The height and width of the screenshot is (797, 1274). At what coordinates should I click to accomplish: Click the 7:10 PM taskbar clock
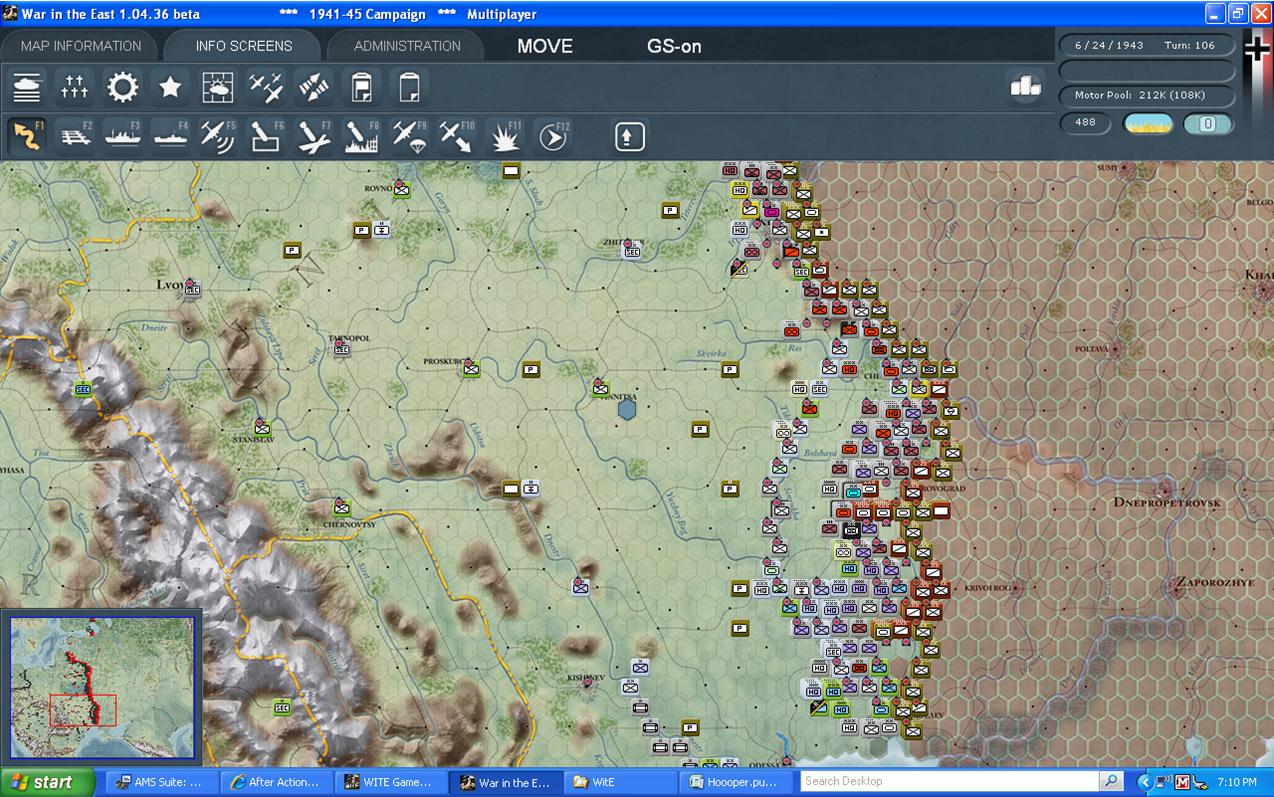tap(1237, 782)
